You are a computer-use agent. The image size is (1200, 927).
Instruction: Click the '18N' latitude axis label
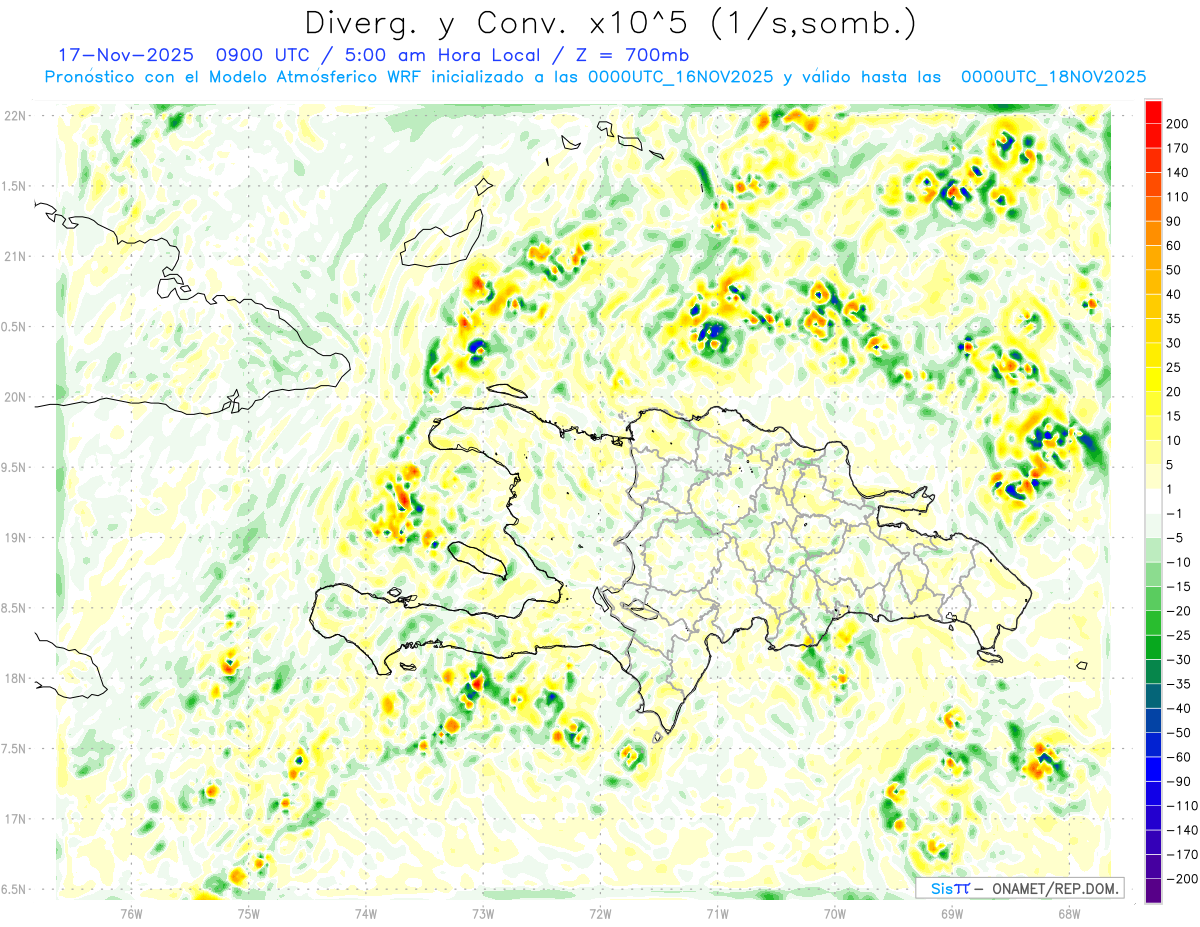pyautogui.click(x=15, y=679)
